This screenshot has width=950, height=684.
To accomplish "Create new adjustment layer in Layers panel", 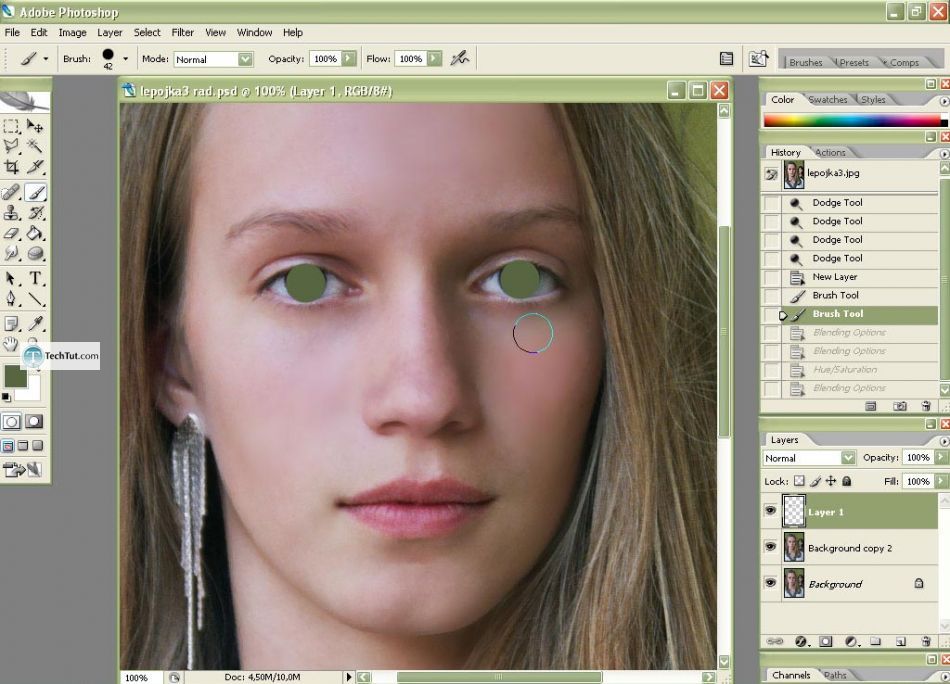I will (851, 641).
